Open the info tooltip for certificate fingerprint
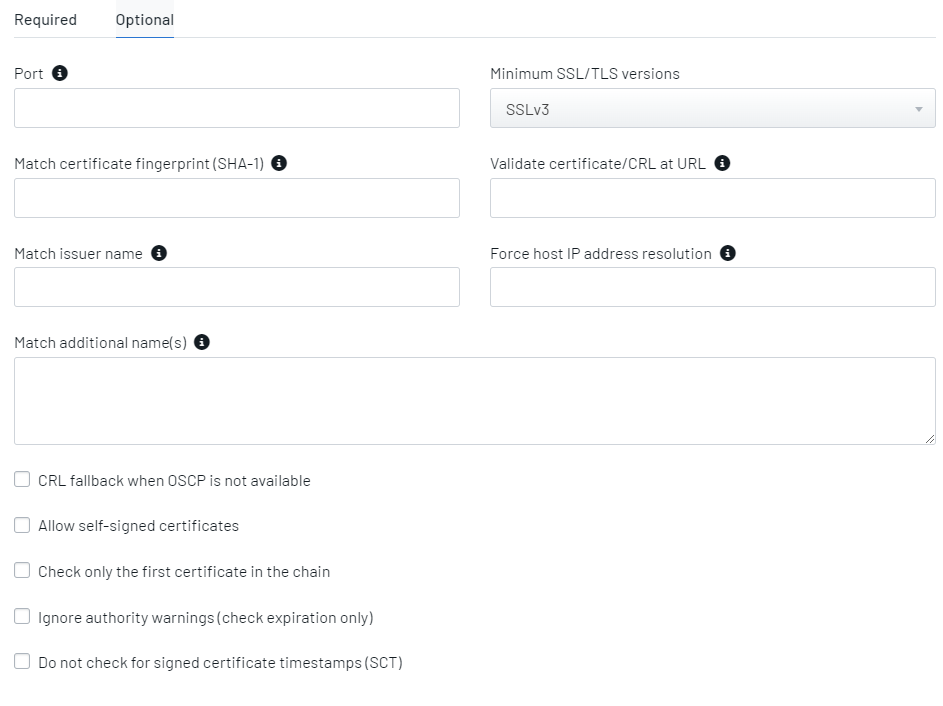Viewport: 943px width, 706px height. pos(279,163)
